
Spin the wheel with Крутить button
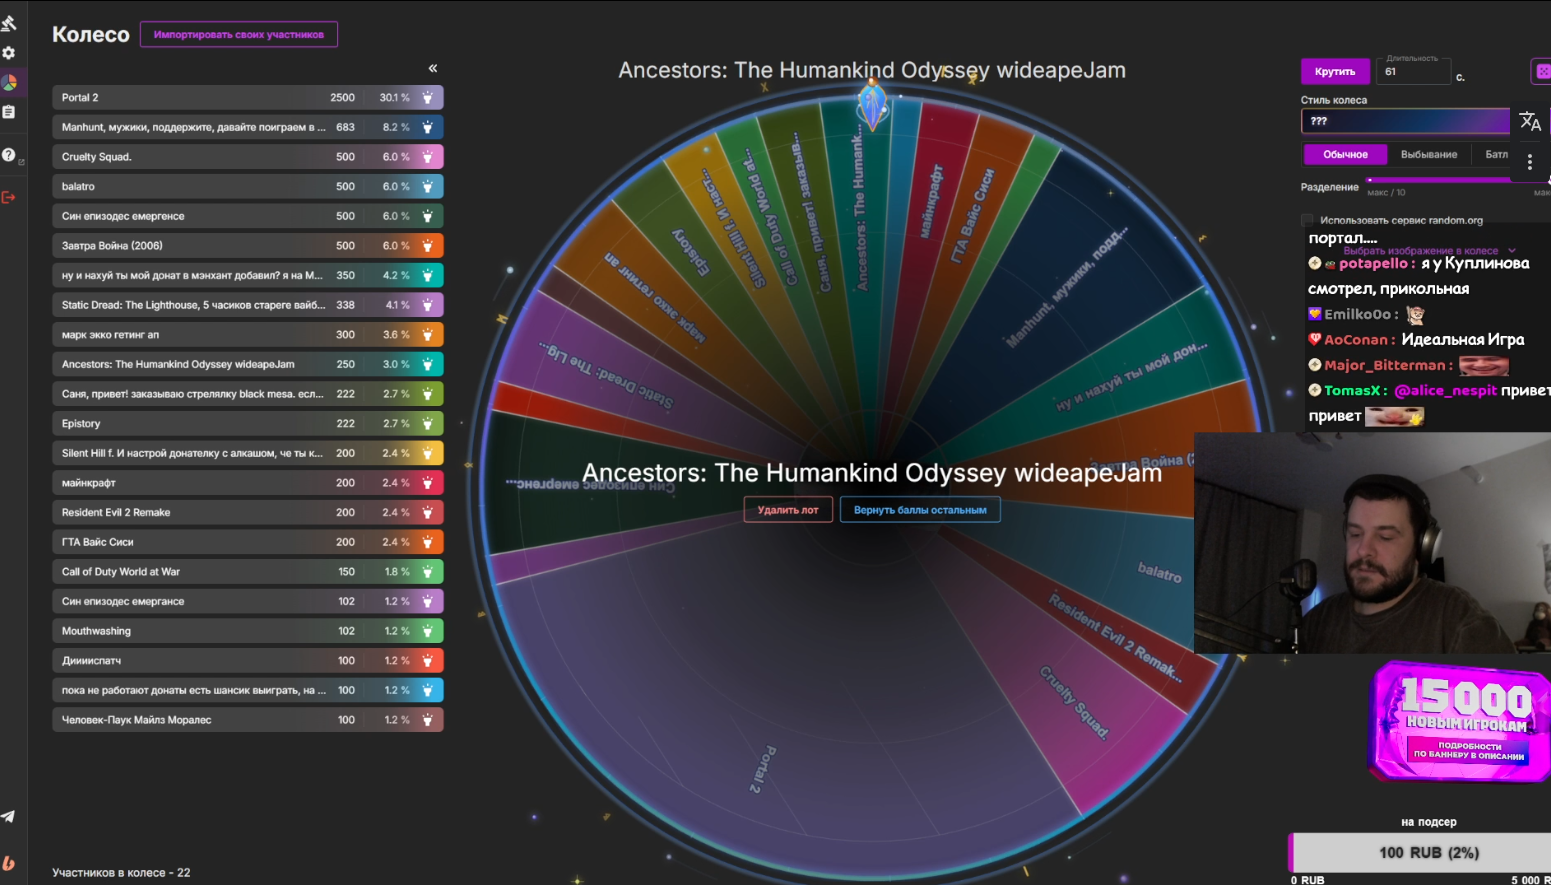click(x=1335, y=71)
